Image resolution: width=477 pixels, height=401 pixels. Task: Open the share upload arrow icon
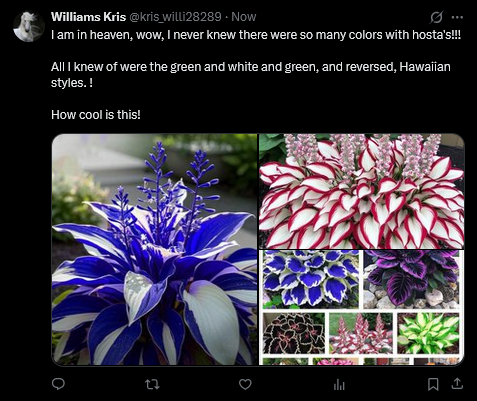point(457,384)
